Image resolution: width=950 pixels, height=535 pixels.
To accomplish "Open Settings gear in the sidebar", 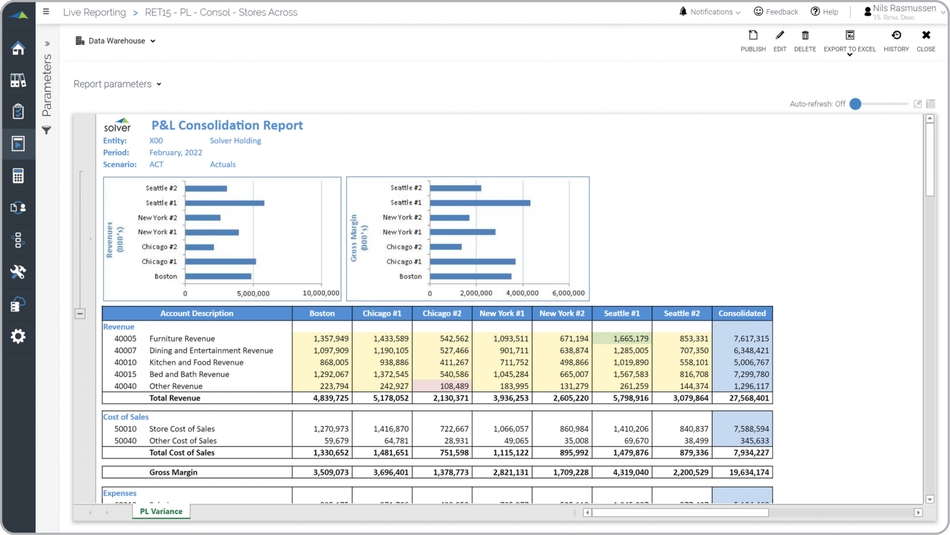I will tap(18, 337).
